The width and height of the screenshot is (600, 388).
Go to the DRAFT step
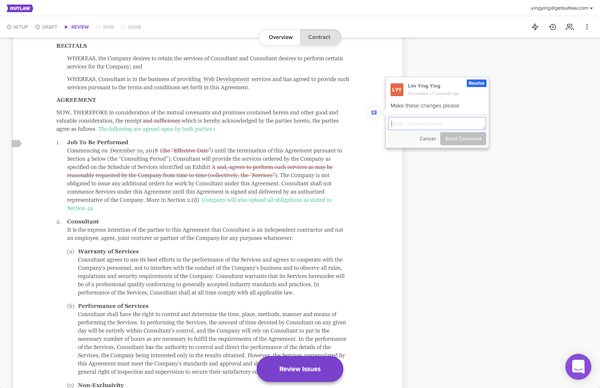tap(46, 27)
